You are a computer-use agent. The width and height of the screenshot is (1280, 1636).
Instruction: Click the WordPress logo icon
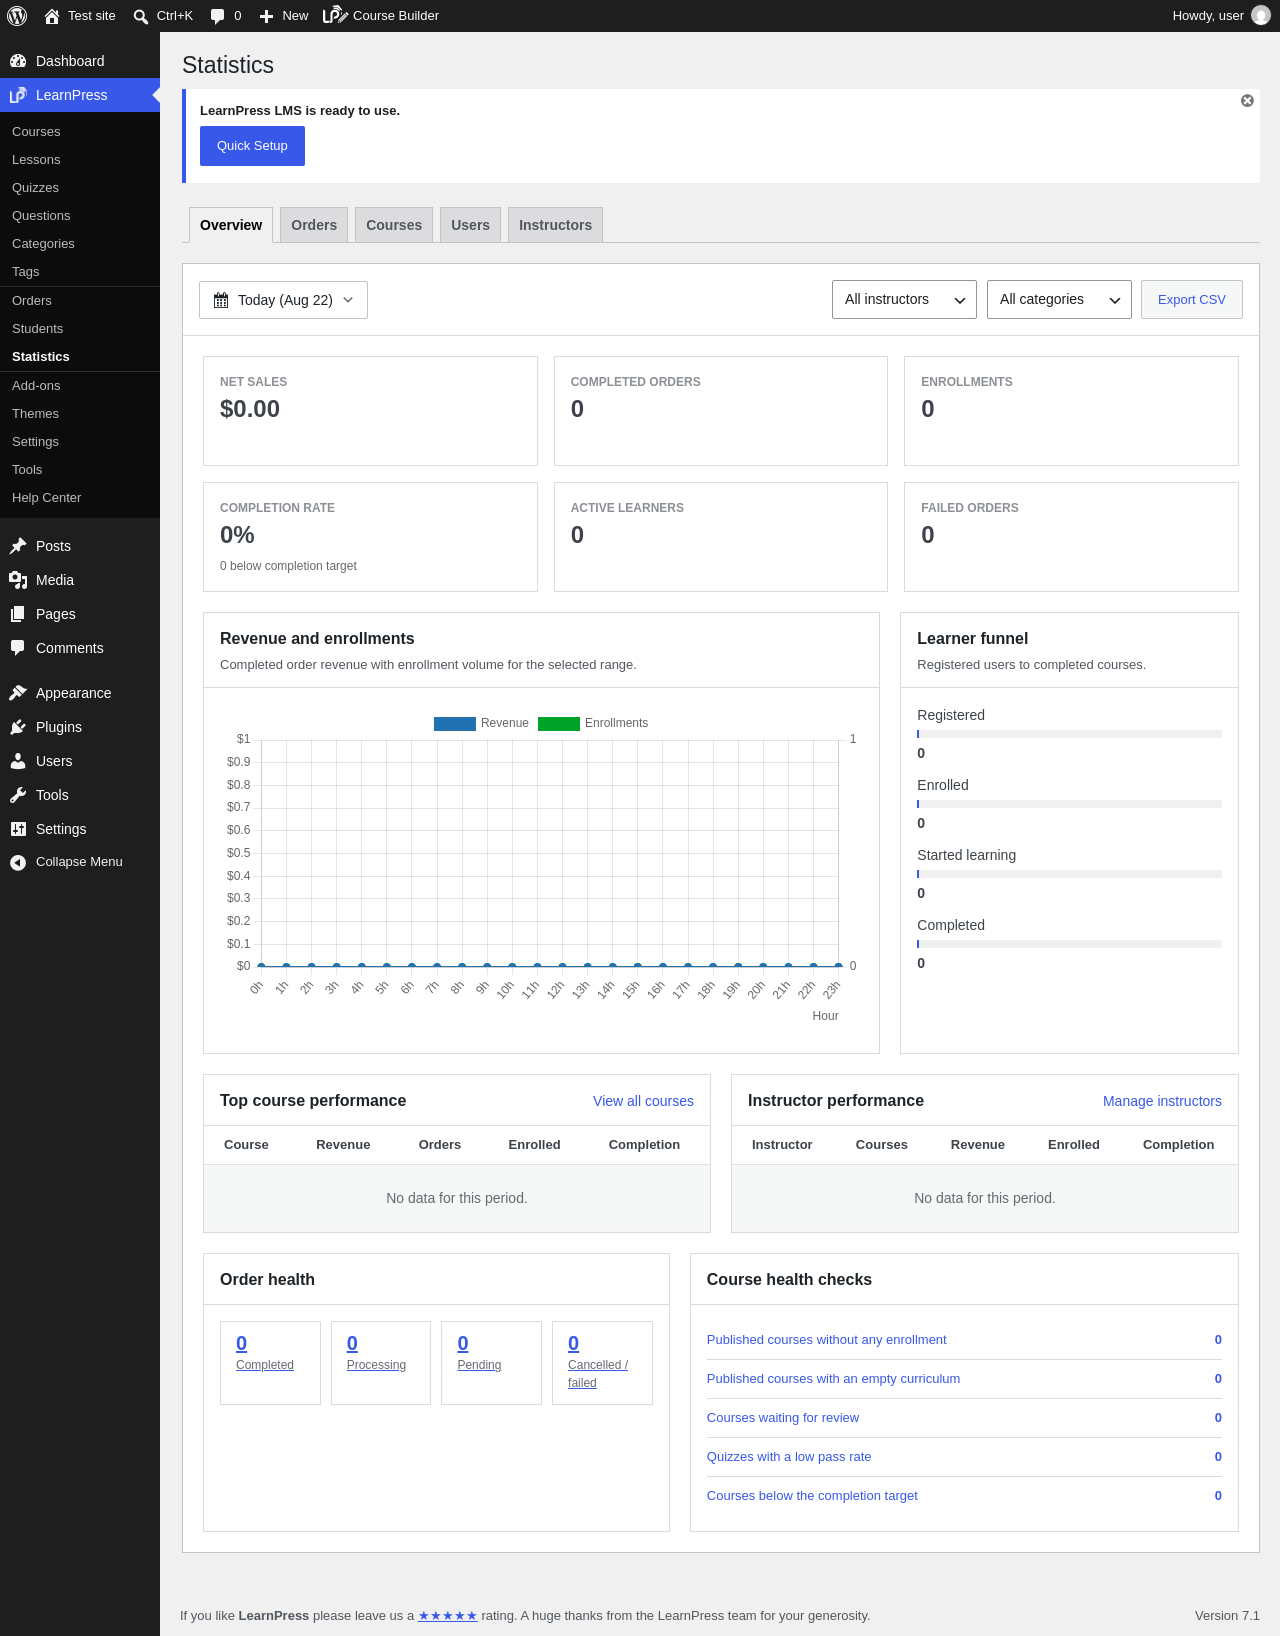17,16
